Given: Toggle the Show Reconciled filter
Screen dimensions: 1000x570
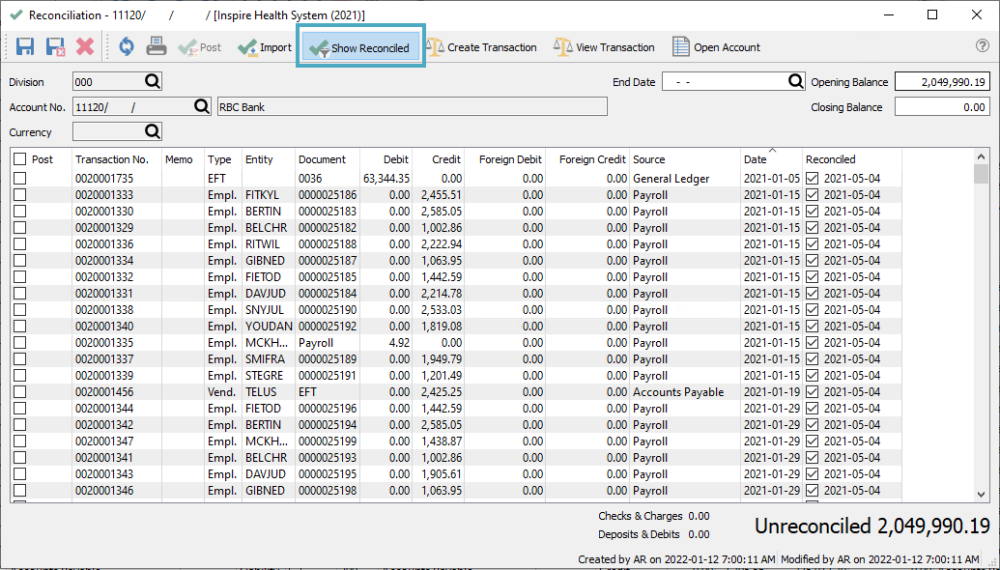Looking at the screenshot, I should [x=361, y=47].
